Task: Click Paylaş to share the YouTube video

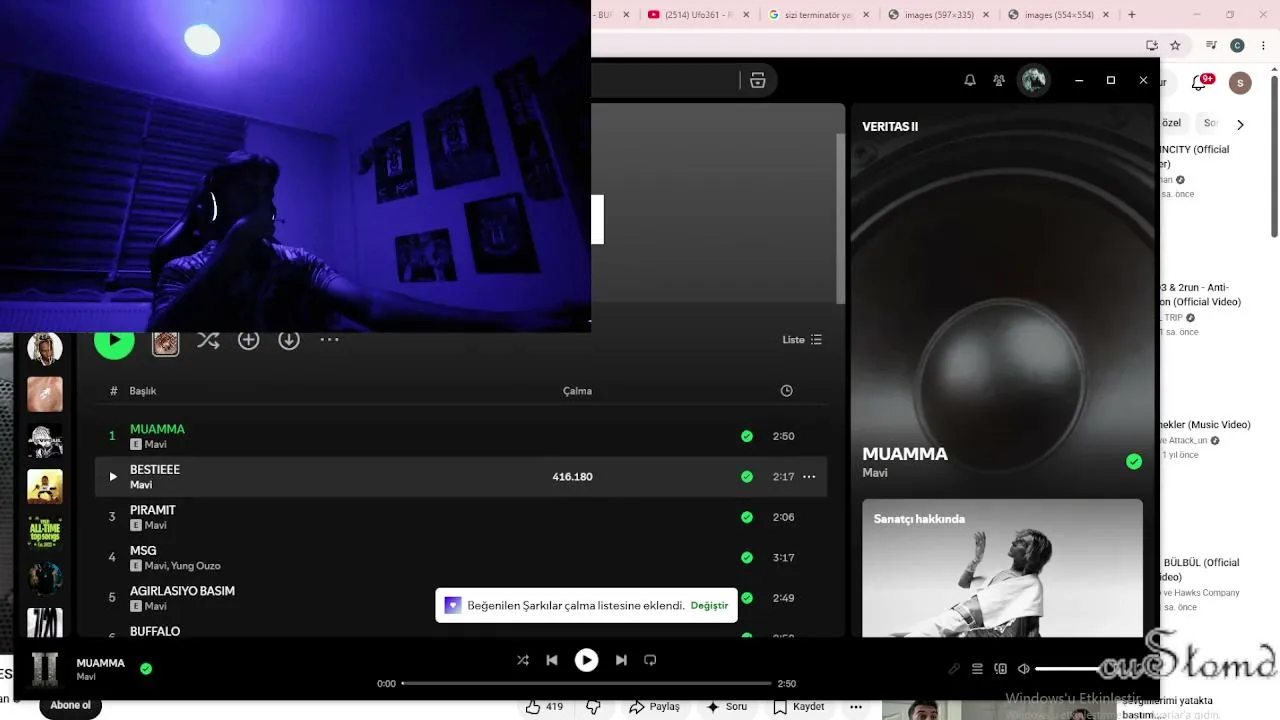Action: [x=654, y=707]
